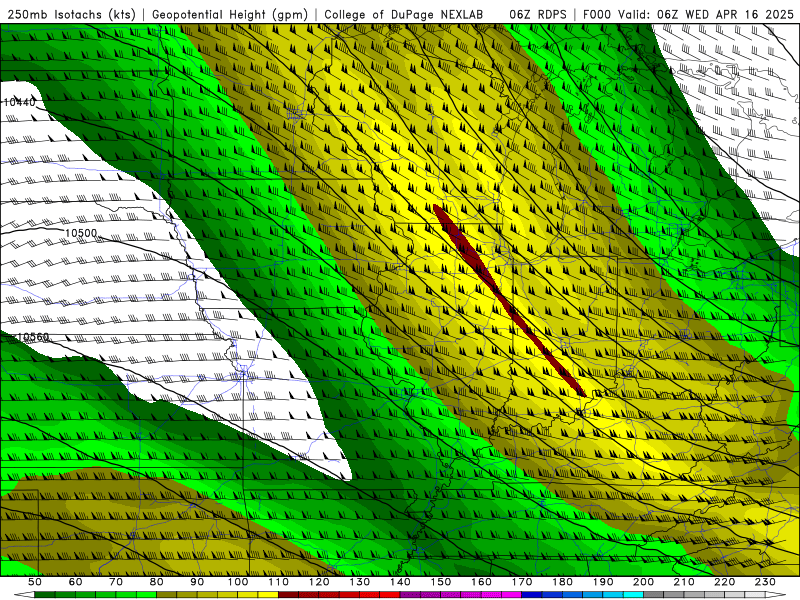The height and width of the screenshot is (600, 800).
Task: Click the 50 value on the color scale
Action: pyautogui.click(x=34, y=582)
